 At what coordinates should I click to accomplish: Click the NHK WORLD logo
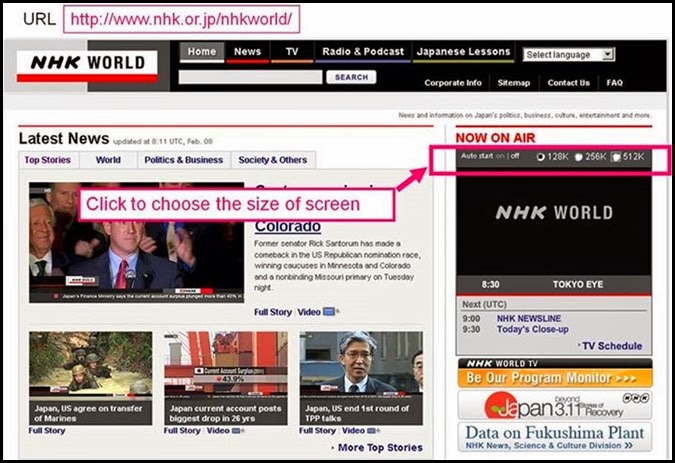coord(87,66)
